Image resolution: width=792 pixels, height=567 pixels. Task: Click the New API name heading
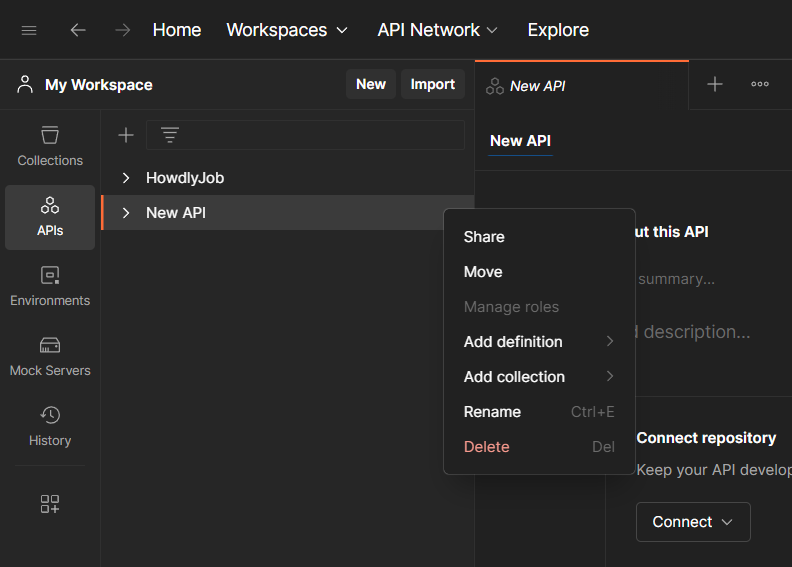[520, 141]
